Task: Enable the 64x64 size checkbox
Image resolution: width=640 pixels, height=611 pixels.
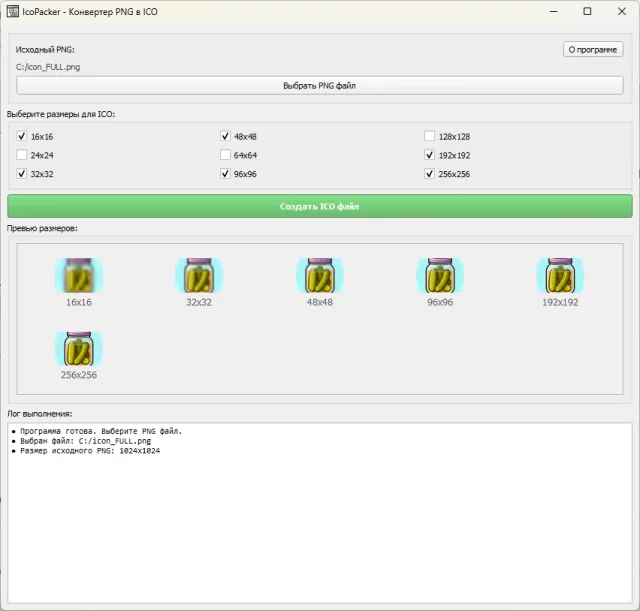Action: pos(225,155)
